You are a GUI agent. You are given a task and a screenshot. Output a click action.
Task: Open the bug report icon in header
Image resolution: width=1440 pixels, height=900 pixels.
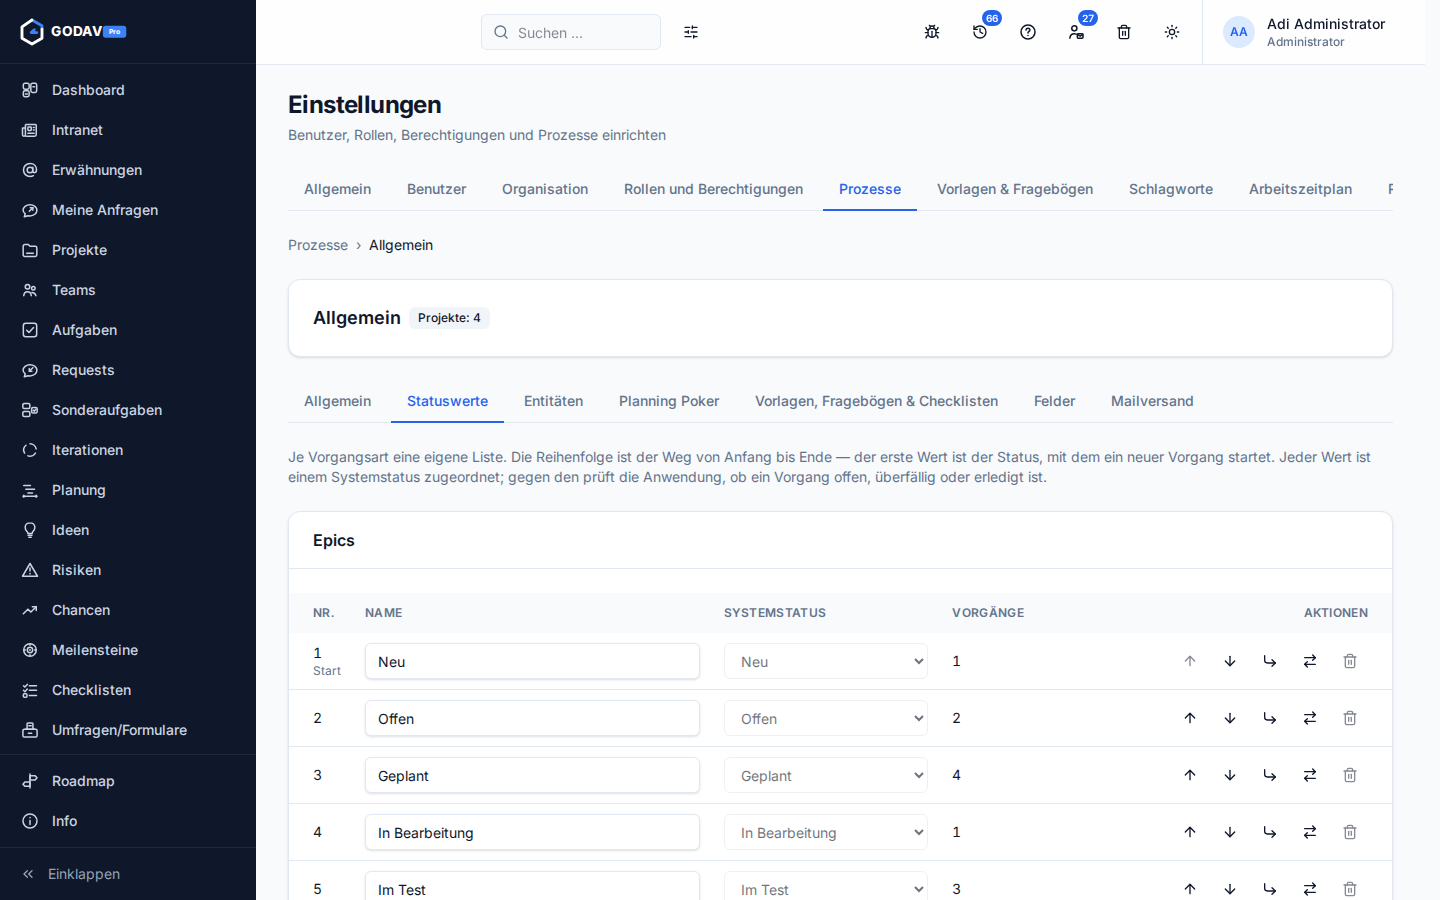932,32
